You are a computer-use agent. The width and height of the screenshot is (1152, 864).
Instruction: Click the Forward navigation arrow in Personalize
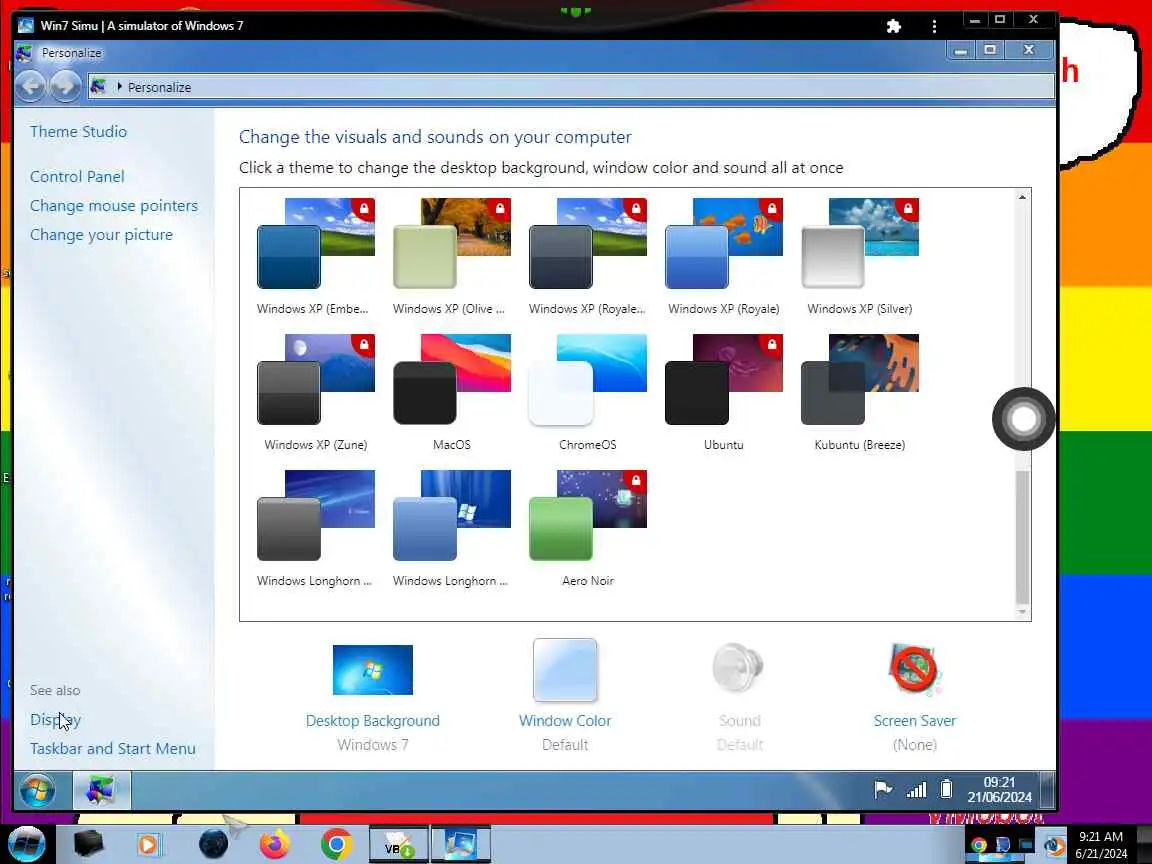pos(65,87)
